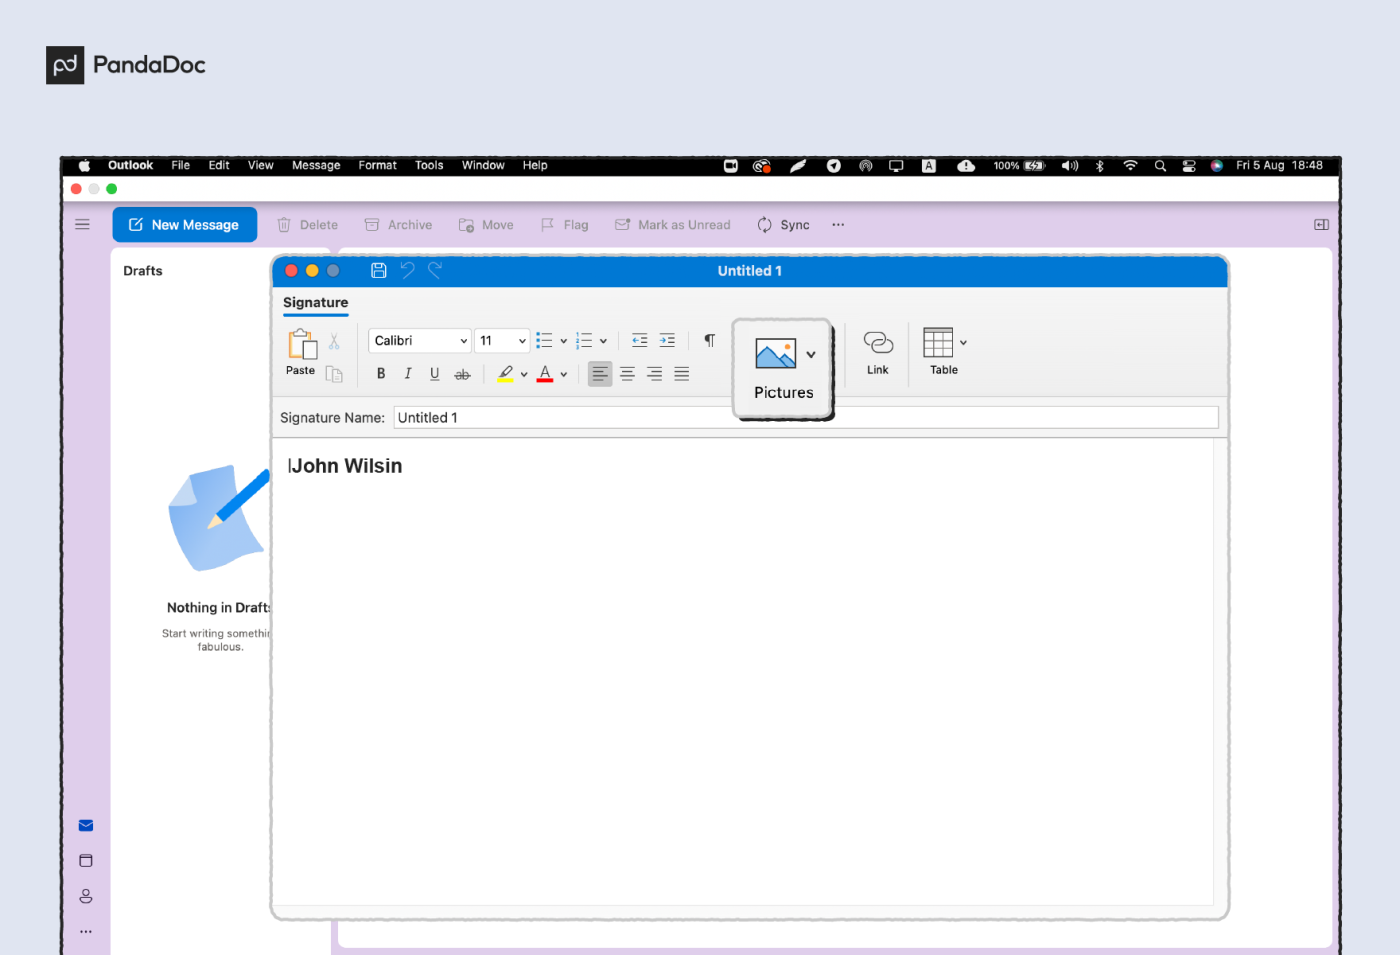Expand numbered list style arrow

click(x=604, y=342)
